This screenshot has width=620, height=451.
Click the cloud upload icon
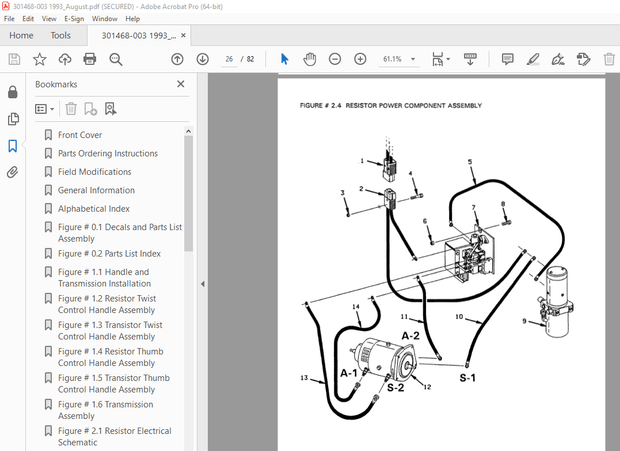pyautogui.click(x=65, y=59)
